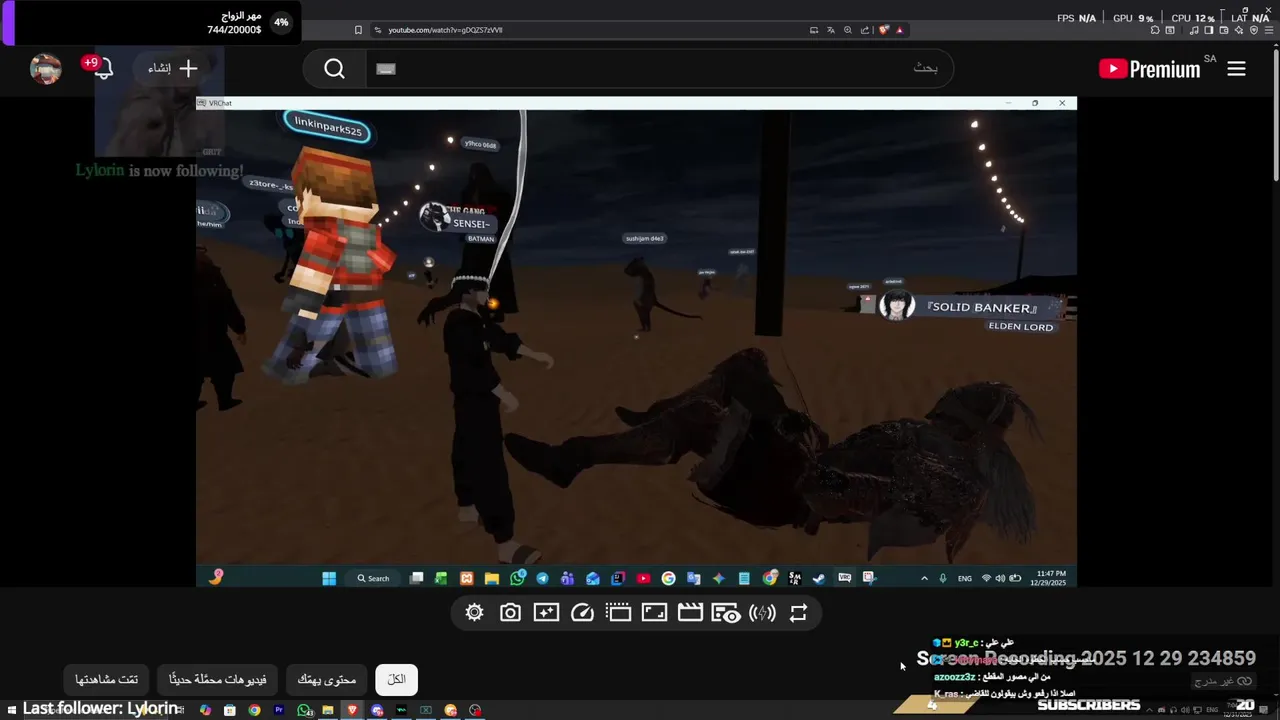The width and height of the screenshot is (1280, 720).
Task: Open WhatsApp on outer taskbar
Action: 304,710
